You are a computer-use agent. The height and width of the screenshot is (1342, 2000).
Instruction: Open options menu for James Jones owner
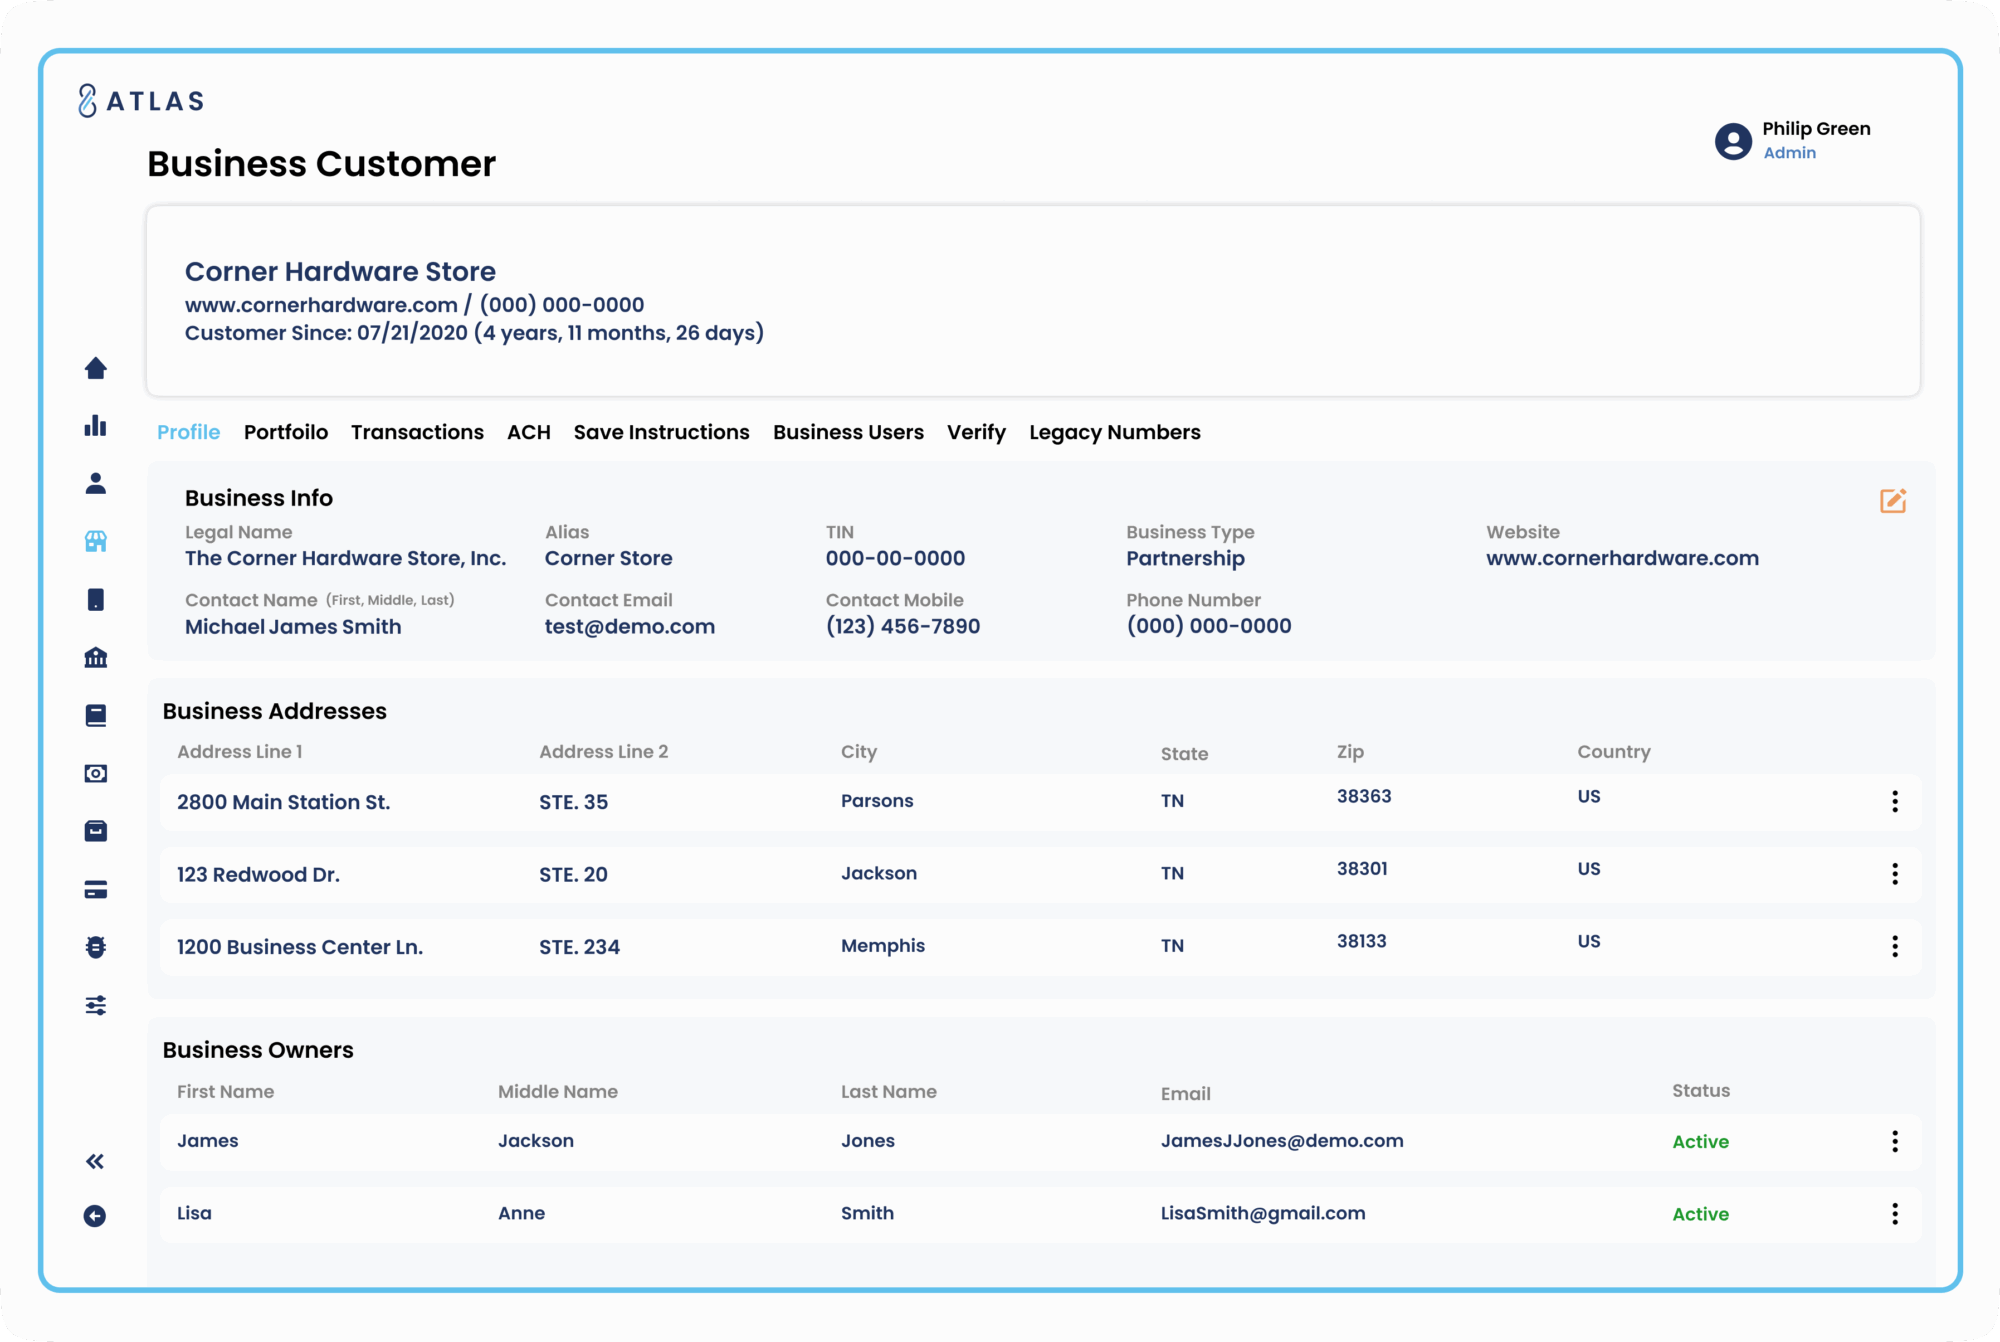click(x=1894, y=1141)
